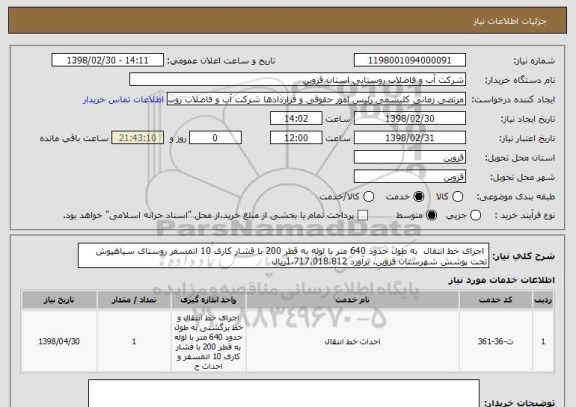Click the buyer organization name field

point(298,80)
